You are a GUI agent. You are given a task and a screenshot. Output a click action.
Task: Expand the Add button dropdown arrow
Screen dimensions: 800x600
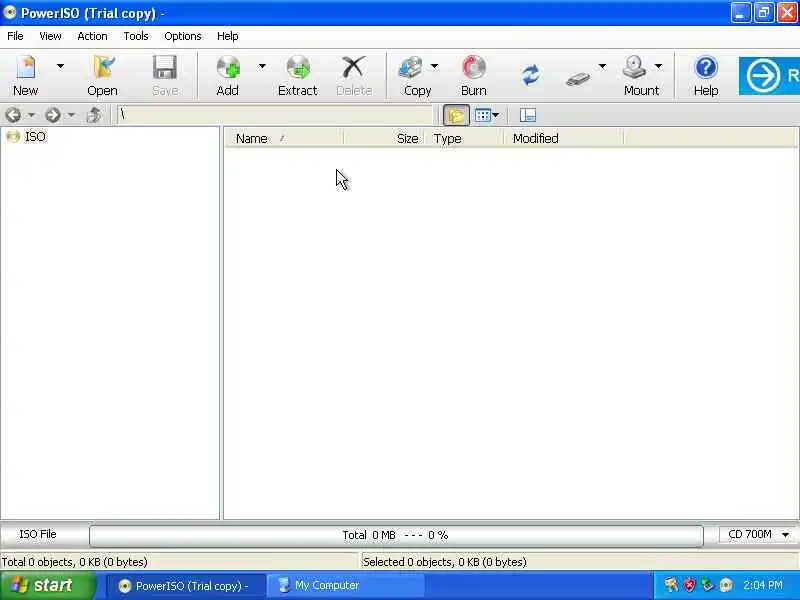[262, 66]
